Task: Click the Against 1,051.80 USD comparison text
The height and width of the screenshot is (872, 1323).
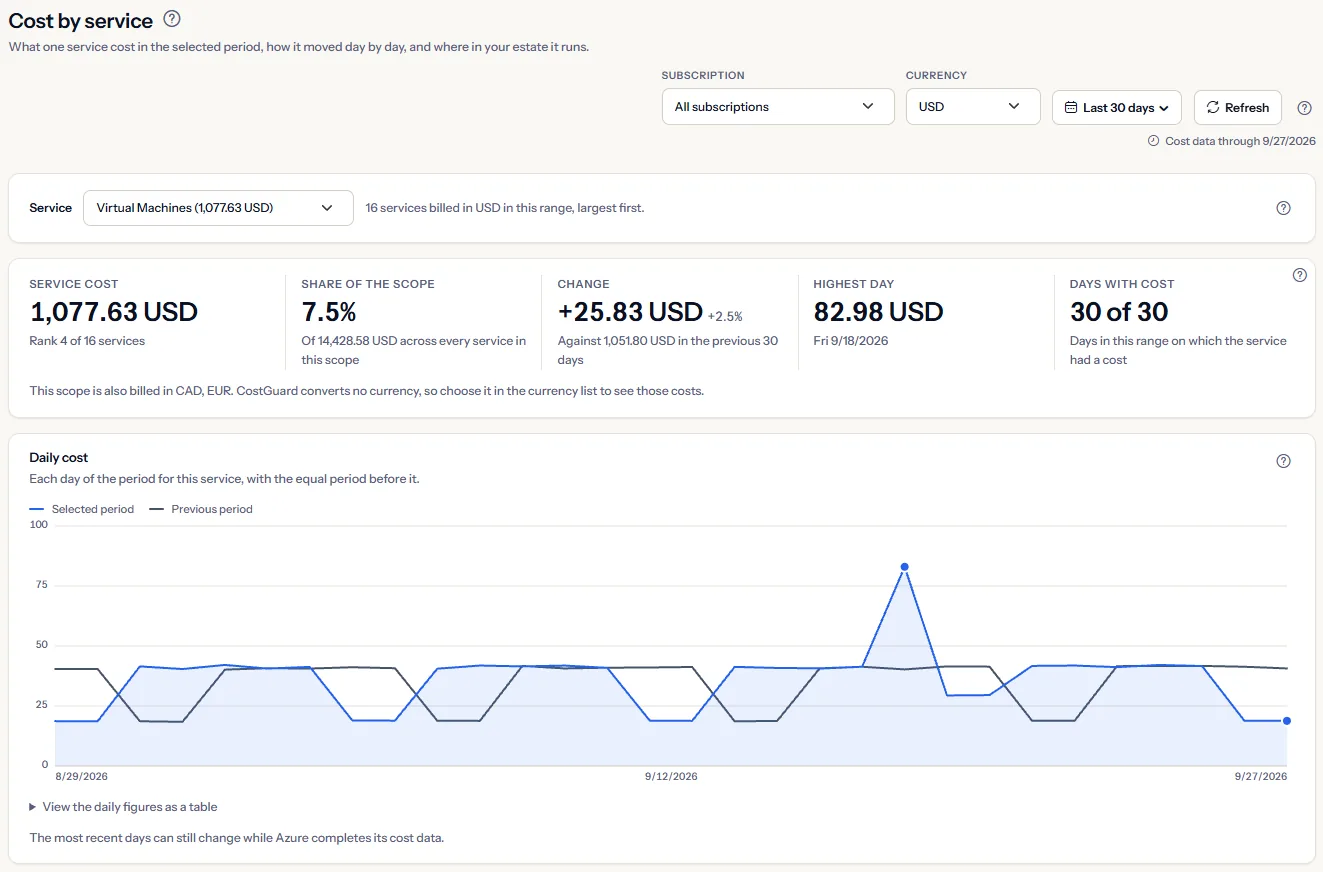Action: pos(668,350)
